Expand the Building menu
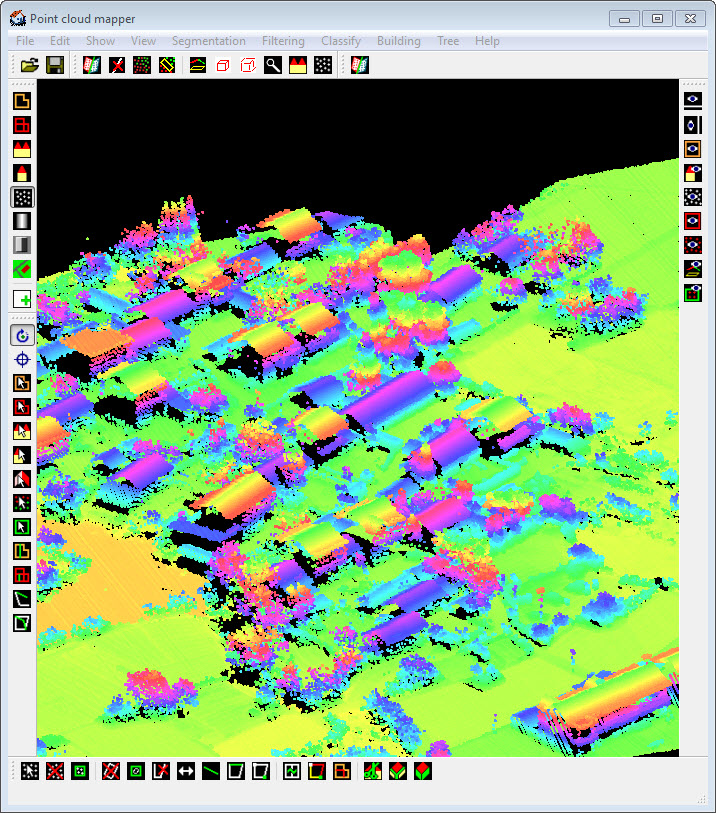 [x=398, y=41]
